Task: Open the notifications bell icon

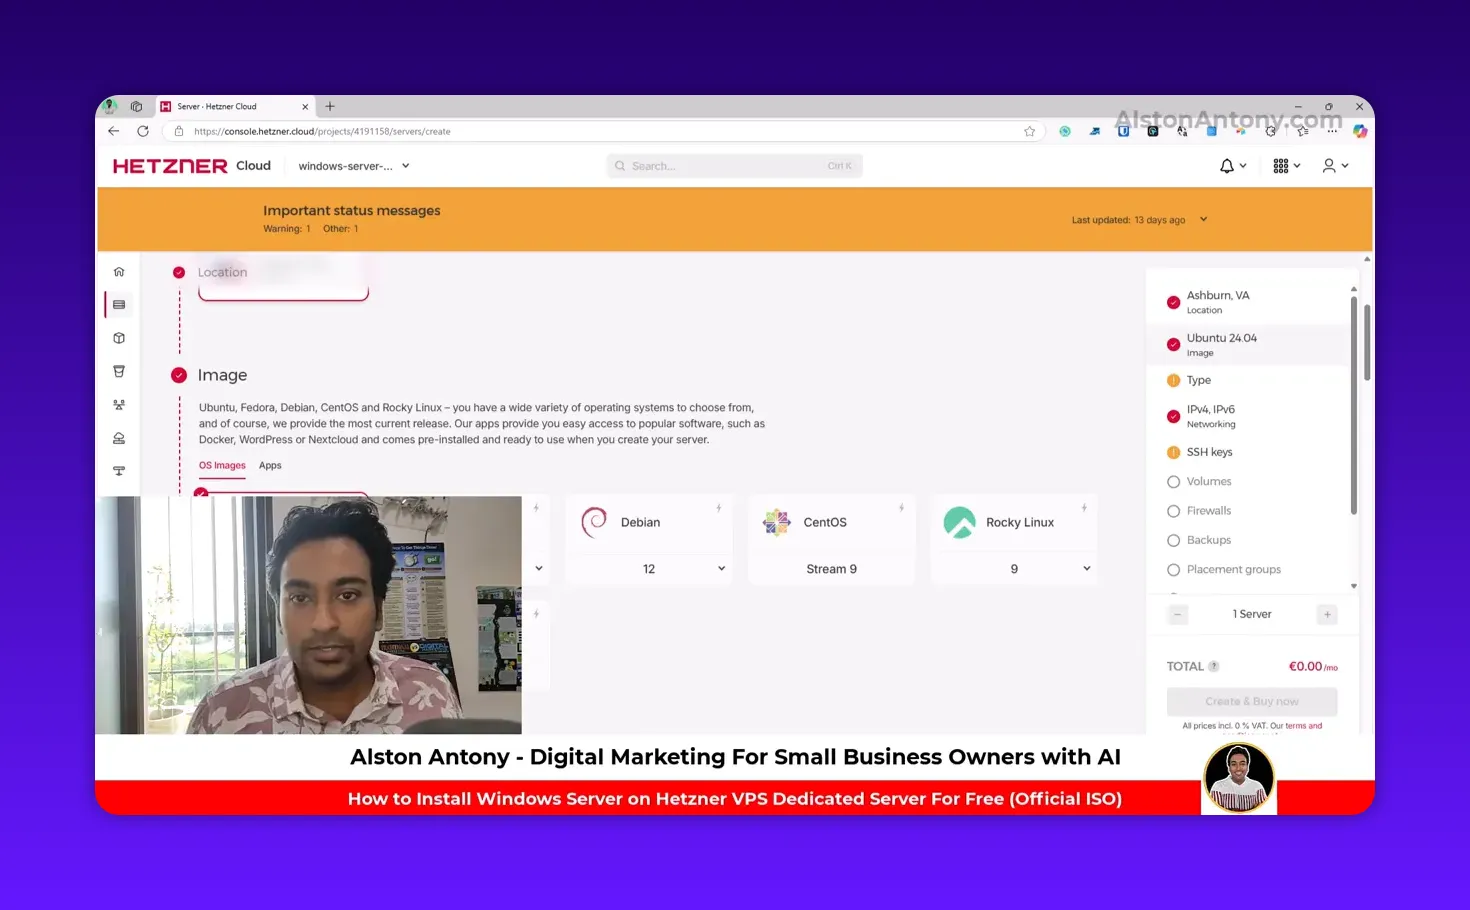Action: (x=1227, y=166)
